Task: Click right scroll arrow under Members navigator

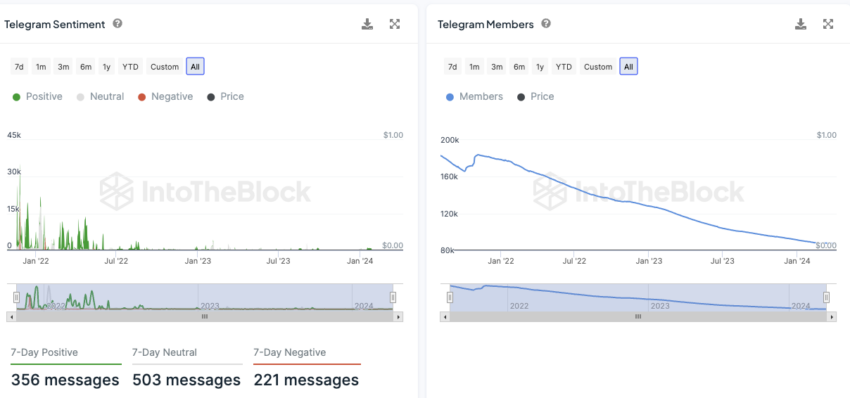Action: 832,317
